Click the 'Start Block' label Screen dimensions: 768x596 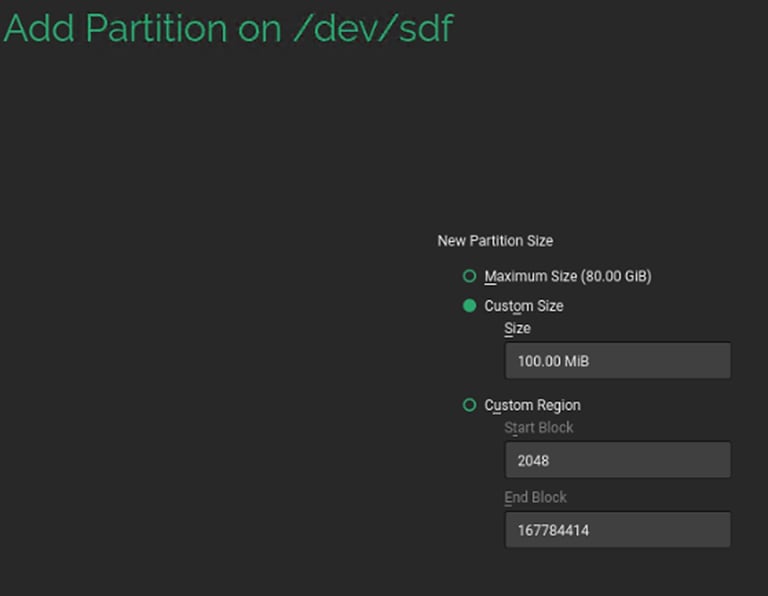click(x=538, y=427)
